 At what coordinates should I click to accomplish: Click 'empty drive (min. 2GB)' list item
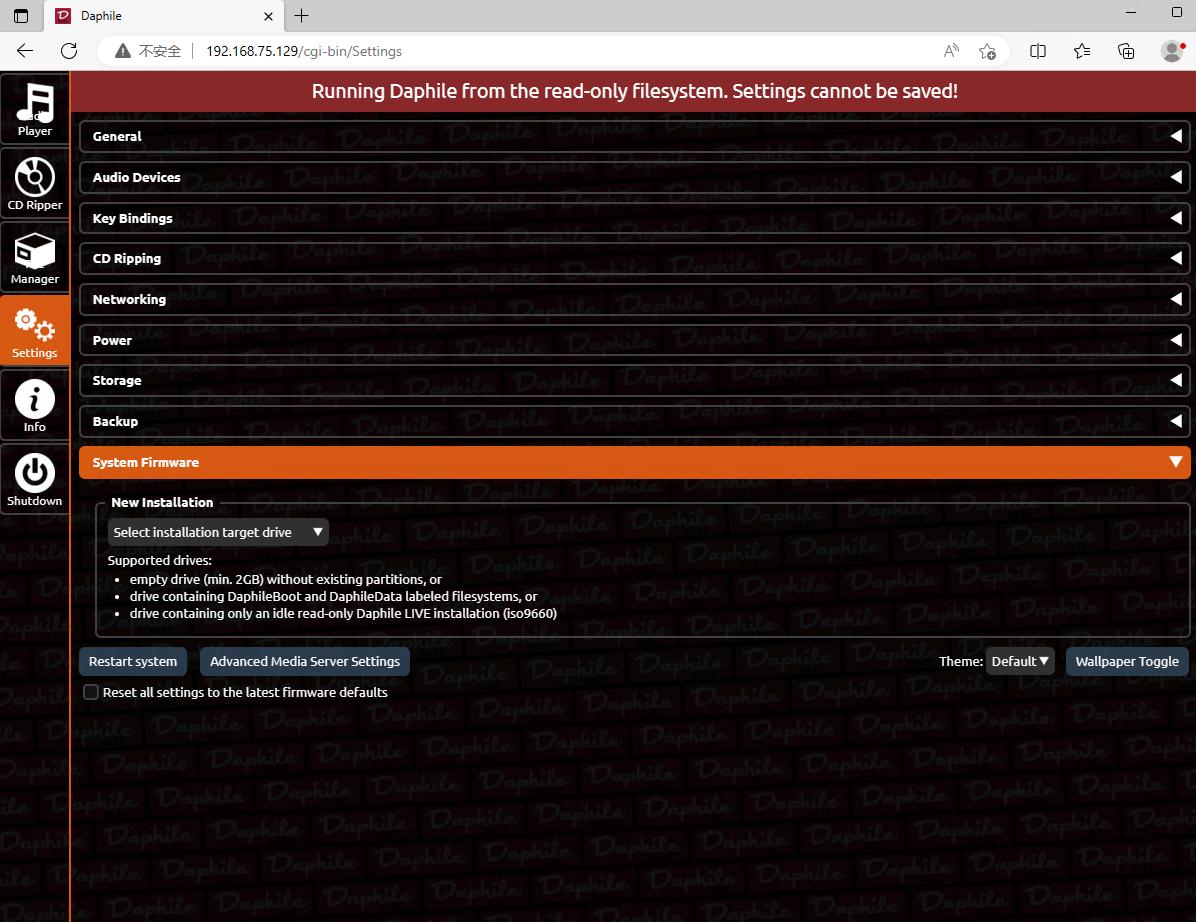[x=285, y=580]
